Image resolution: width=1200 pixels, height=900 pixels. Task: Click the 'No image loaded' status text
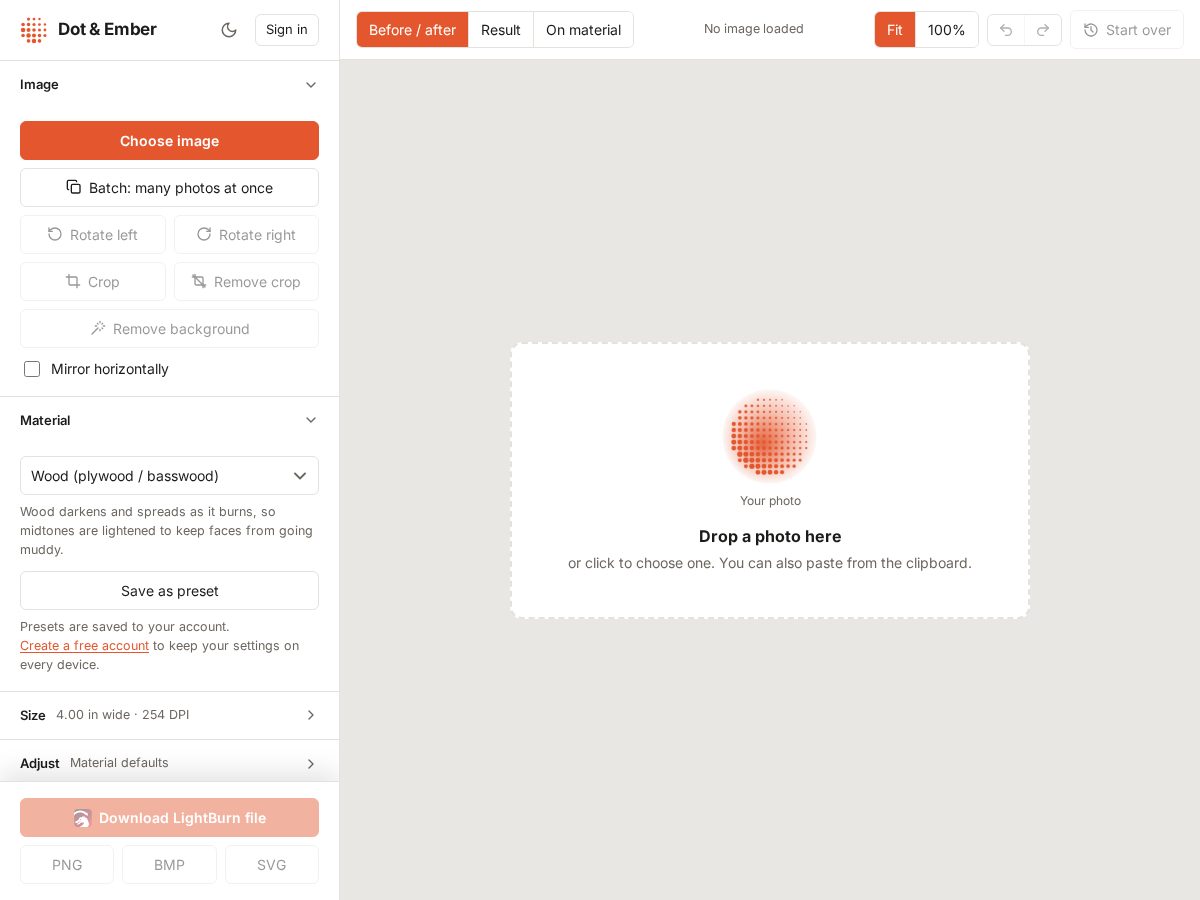point(754,29)
